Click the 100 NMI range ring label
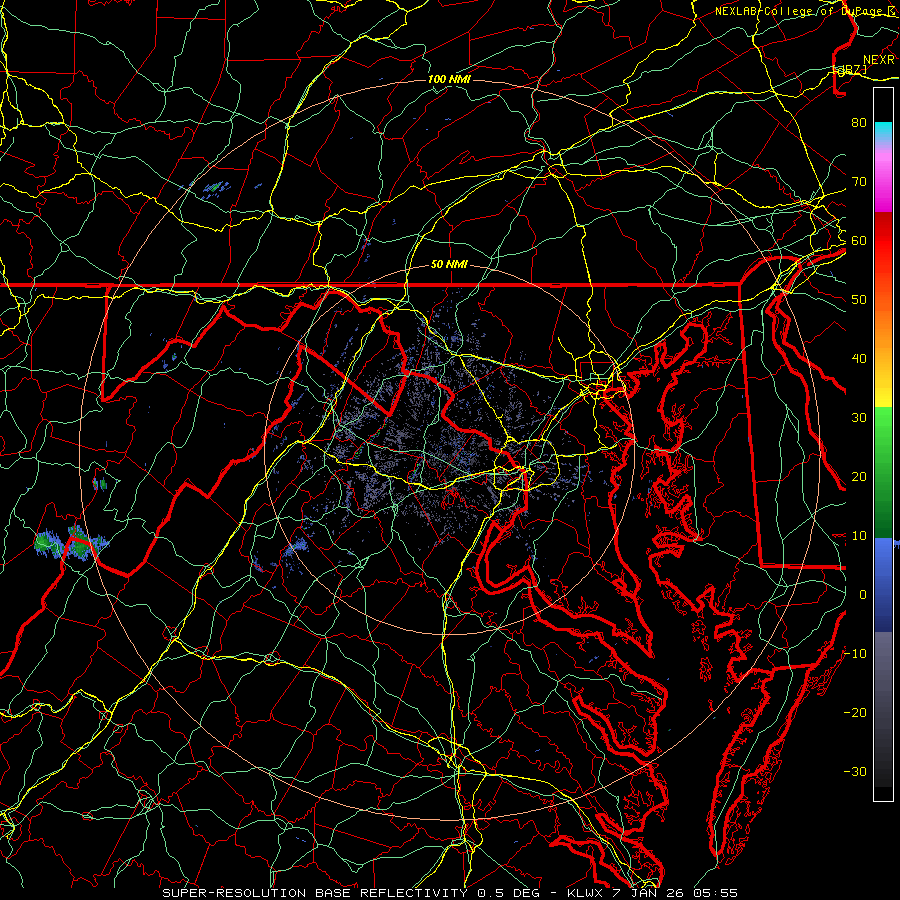 [449, 79]
